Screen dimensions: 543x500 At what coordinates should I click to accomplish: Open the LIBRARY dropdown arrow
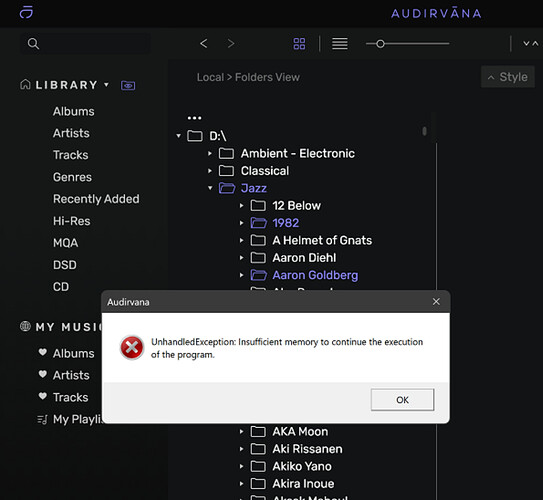106,84
